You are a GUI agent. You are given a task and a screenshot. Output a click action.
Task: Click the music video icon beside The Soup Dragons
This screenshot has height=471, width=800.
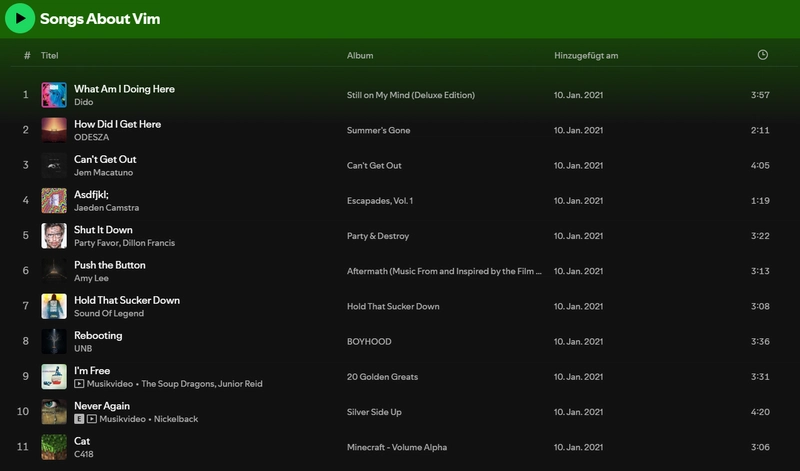pyautogui.click(x=80, y=384)
